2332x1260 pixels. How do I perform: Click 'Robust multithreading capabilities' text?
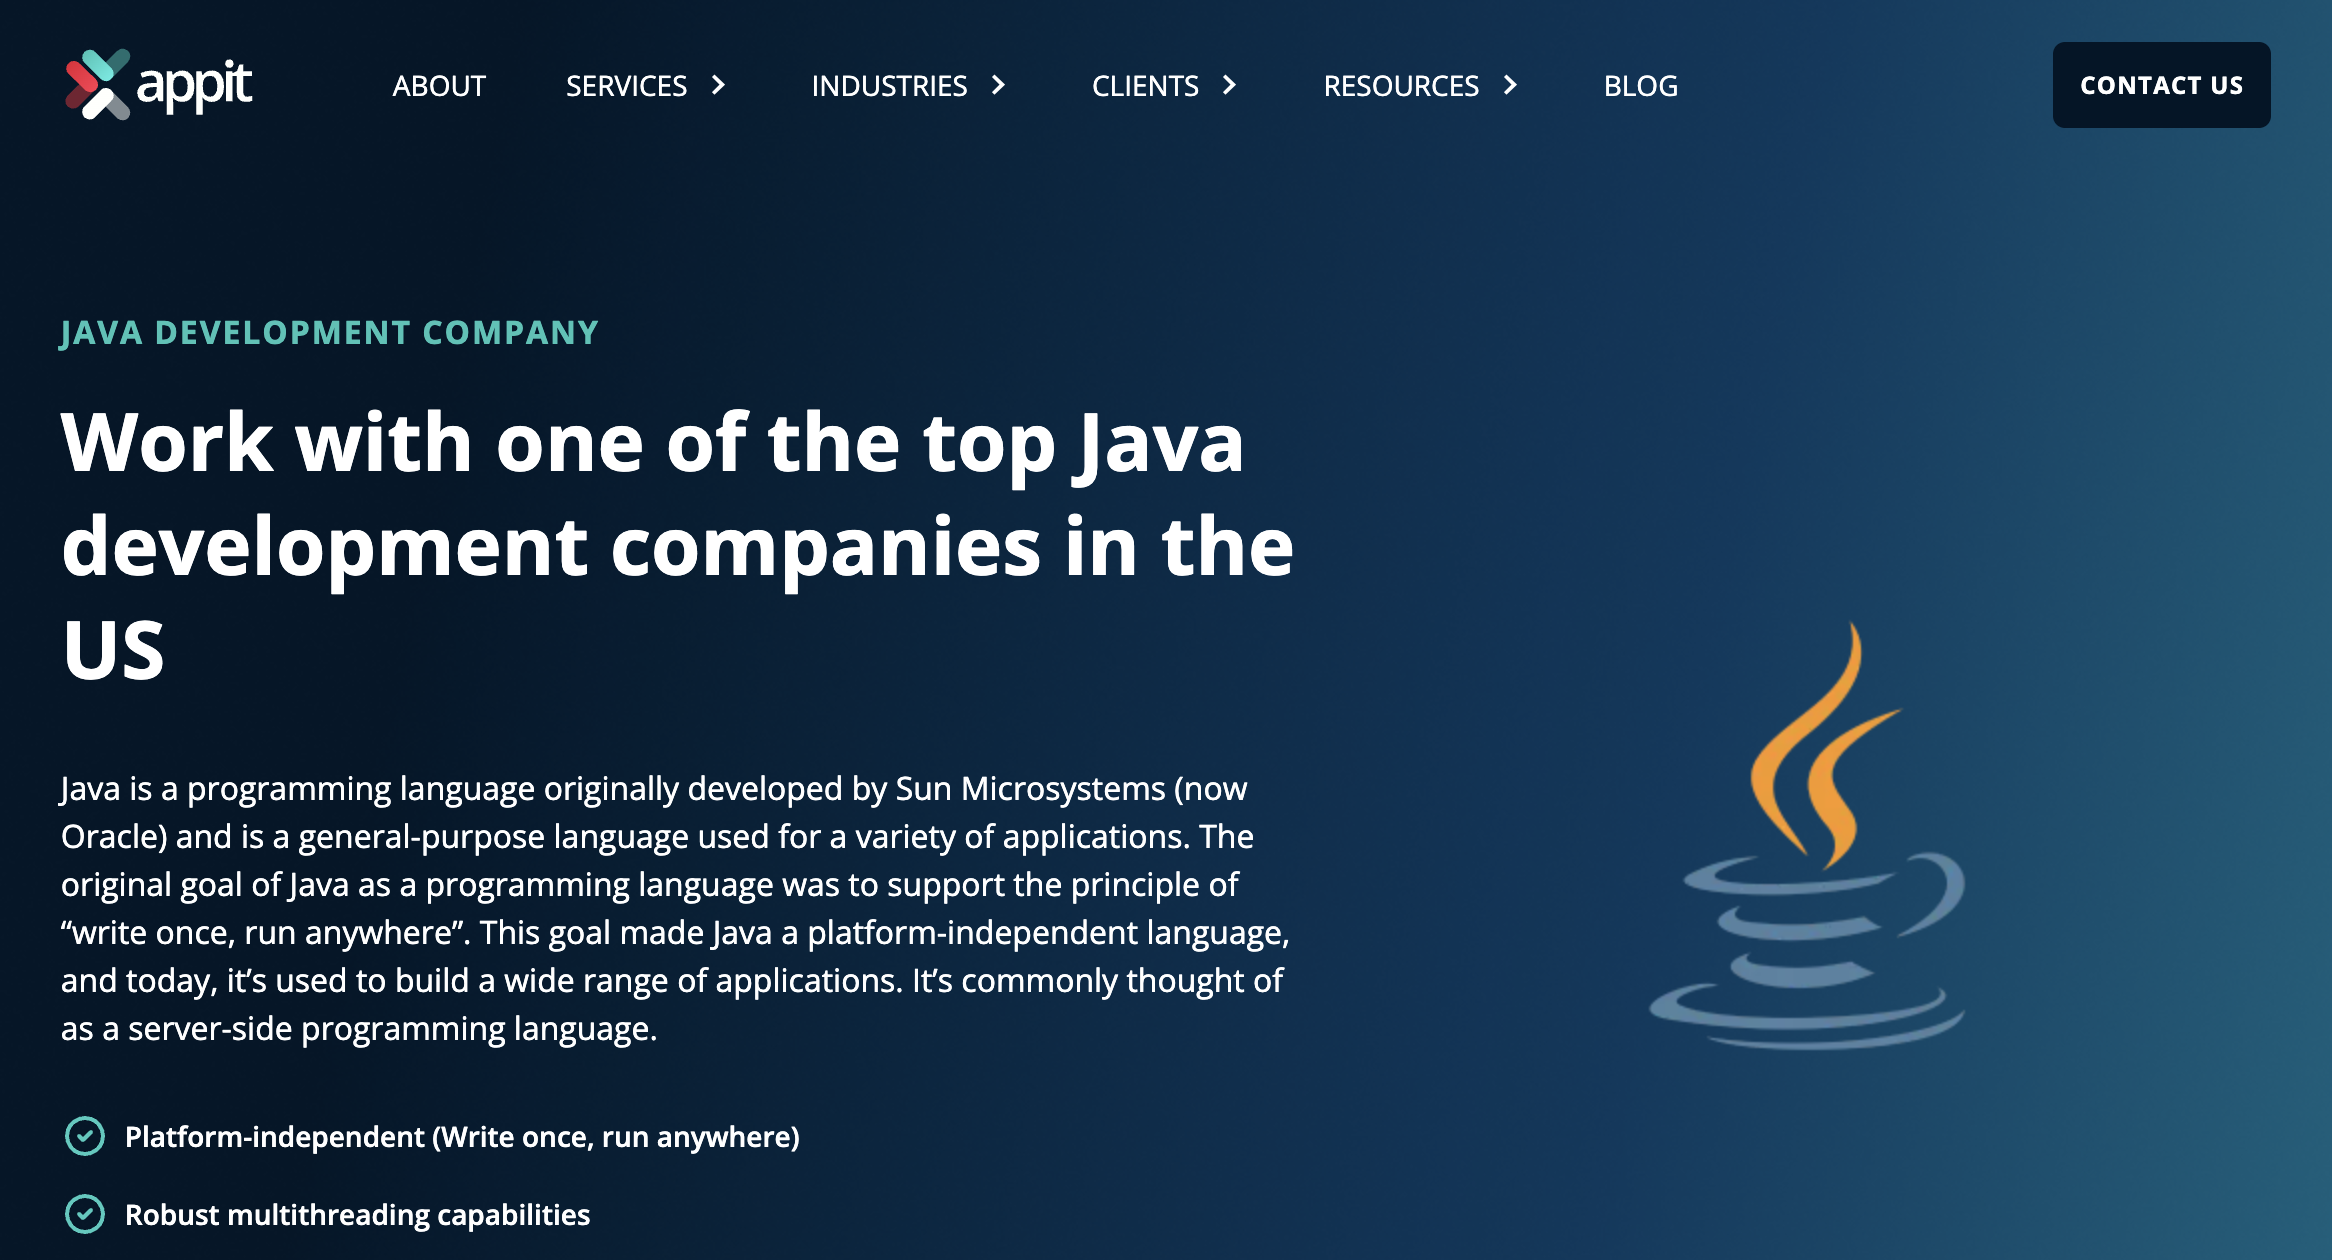(357, 1215)
